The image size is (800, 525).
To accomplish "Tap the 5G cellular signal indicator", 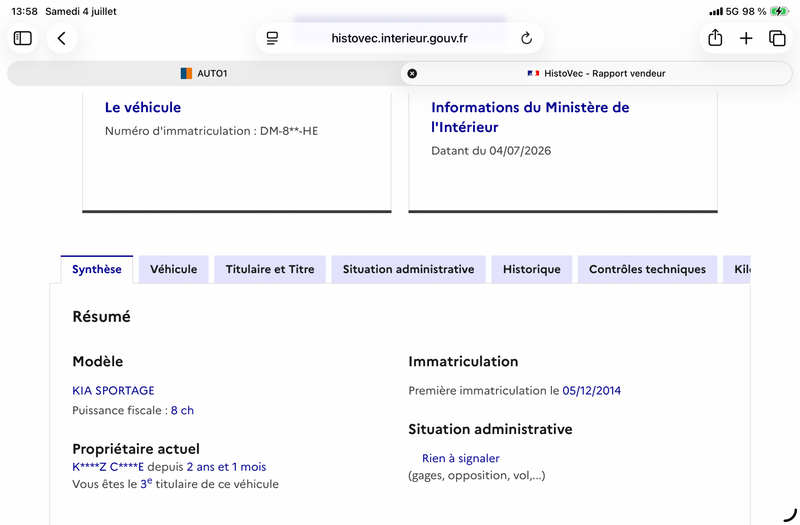I will click(724, 11).
